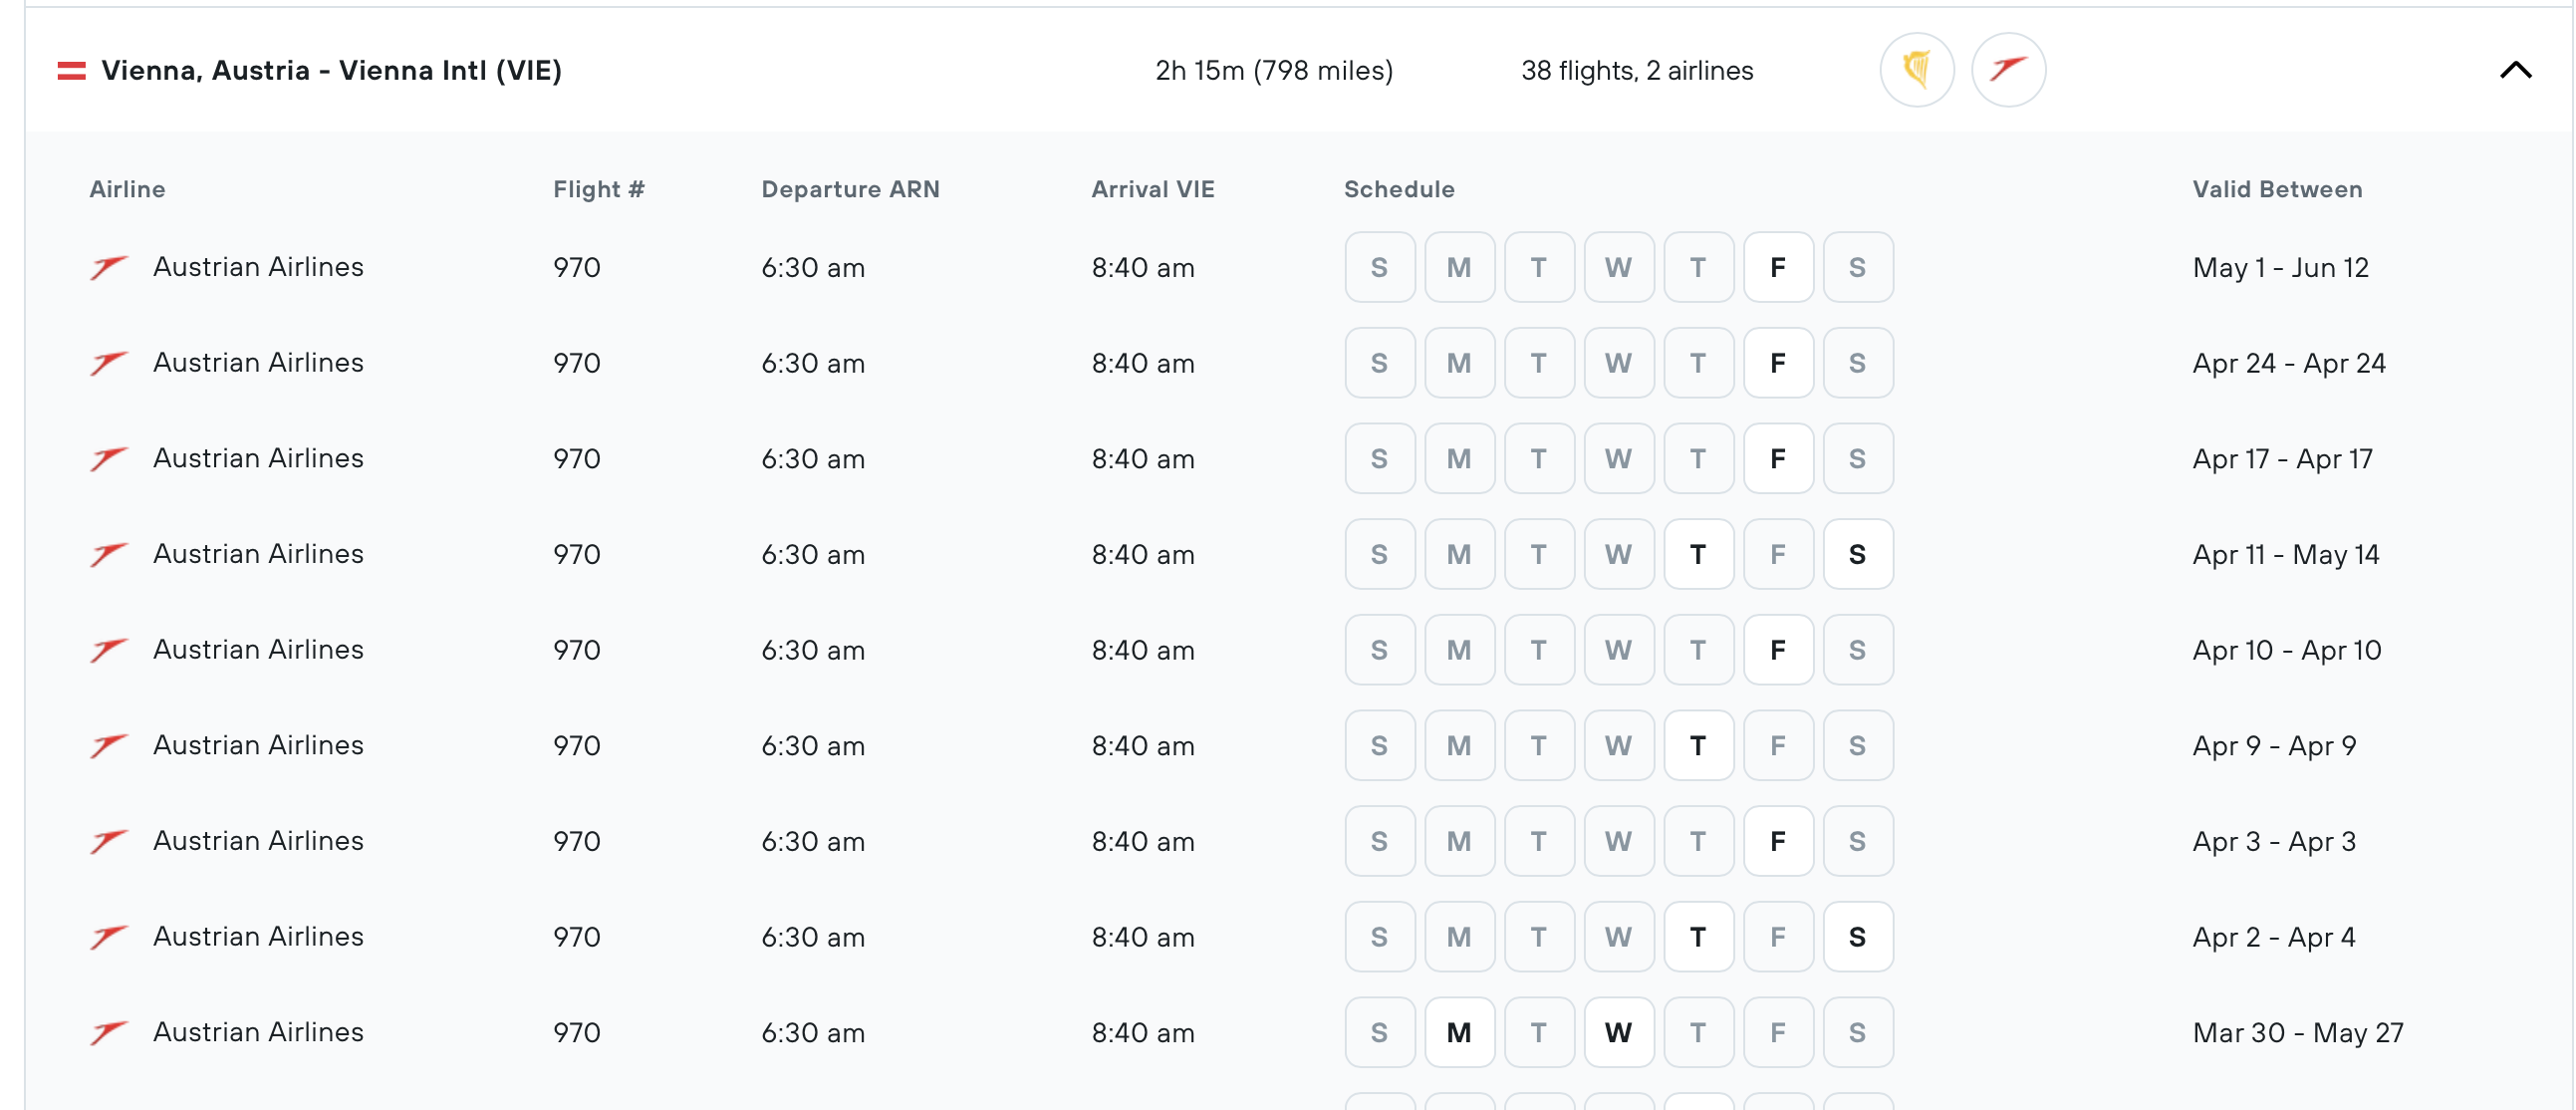Viewport: 2576px width, 1110px height.
Task: Click the "2h 15m (798 miles)" duration text
Action: pos(1275,70)
